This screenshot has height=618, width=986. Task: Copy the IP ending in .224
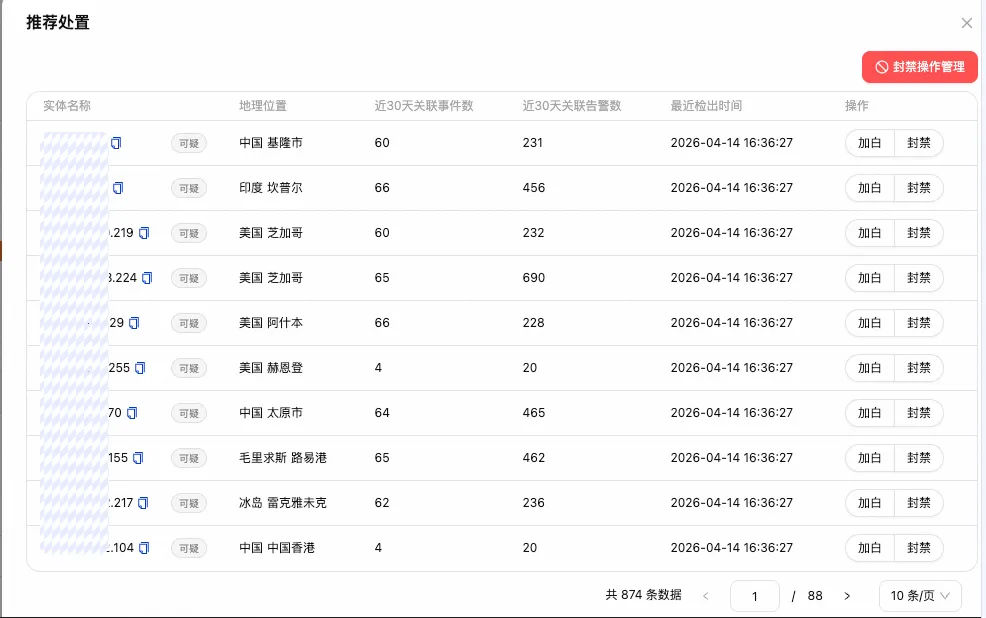tap(147, 278)
